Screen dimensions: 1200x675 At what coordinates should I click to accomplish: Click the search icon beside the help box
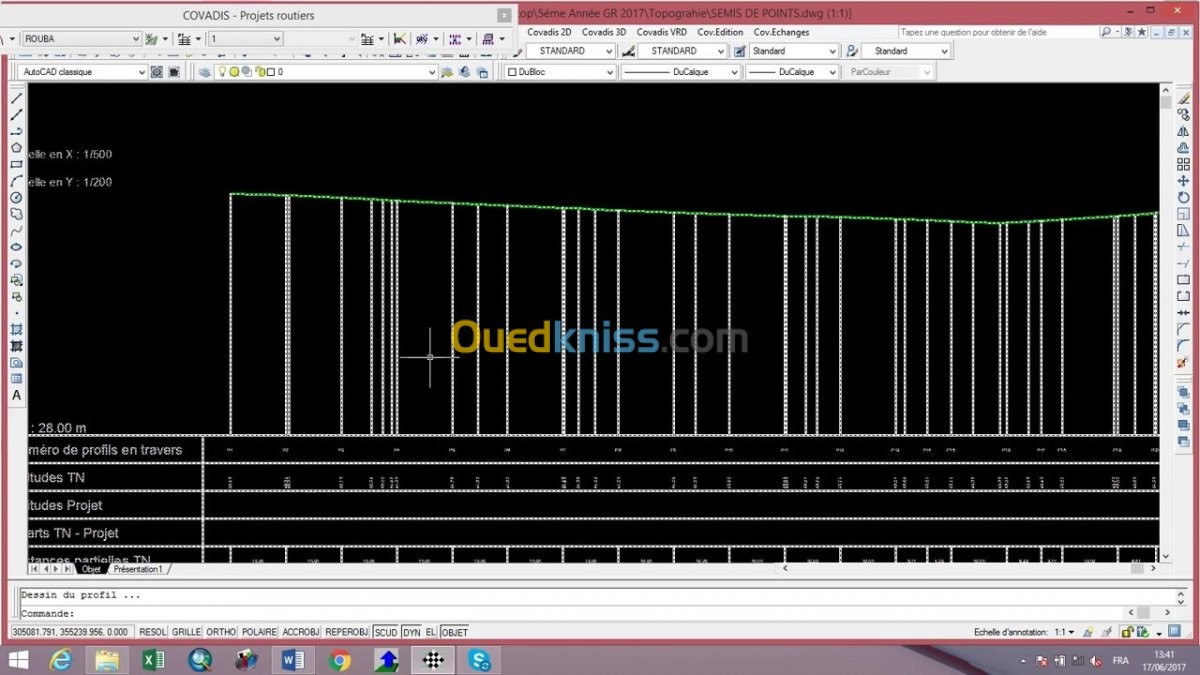(1108, 33)
